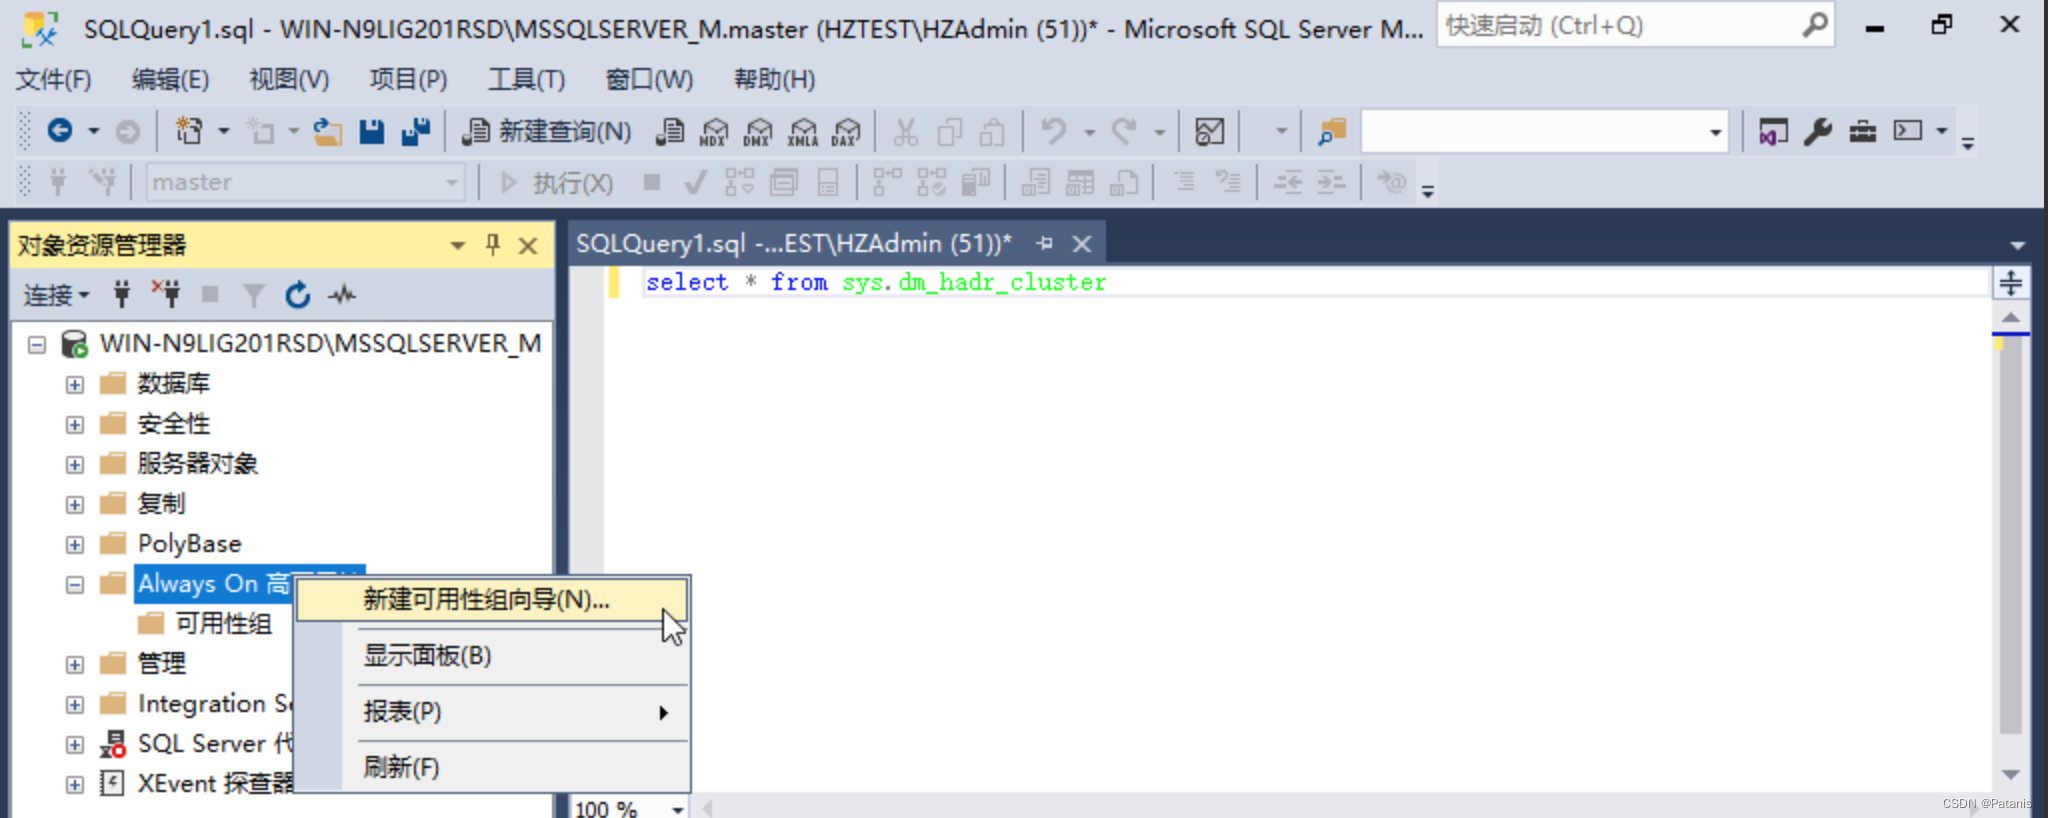Click the Save All icon
The height and width of the screenshot is (818, 2048).
coord(415,131)
